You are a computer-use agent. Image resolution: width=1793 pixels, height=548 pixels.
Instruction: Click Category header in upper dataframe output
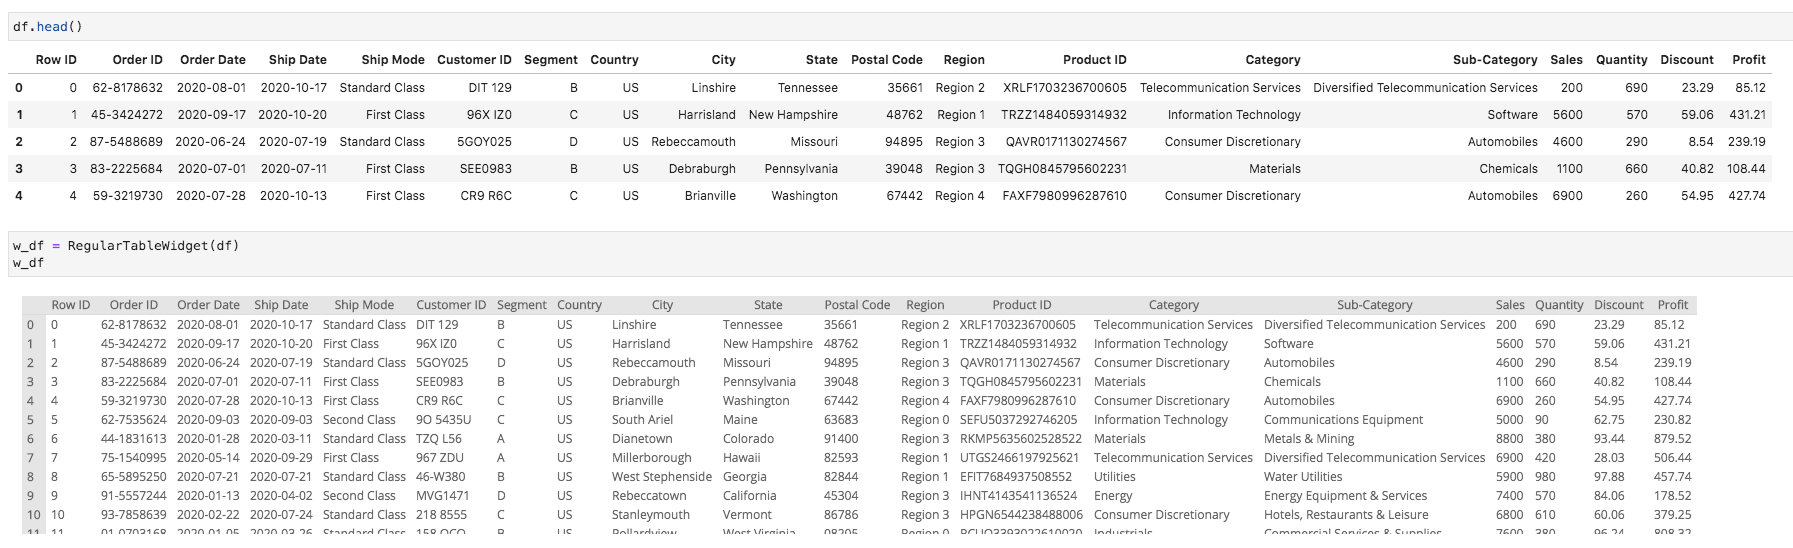[1272, 60]
